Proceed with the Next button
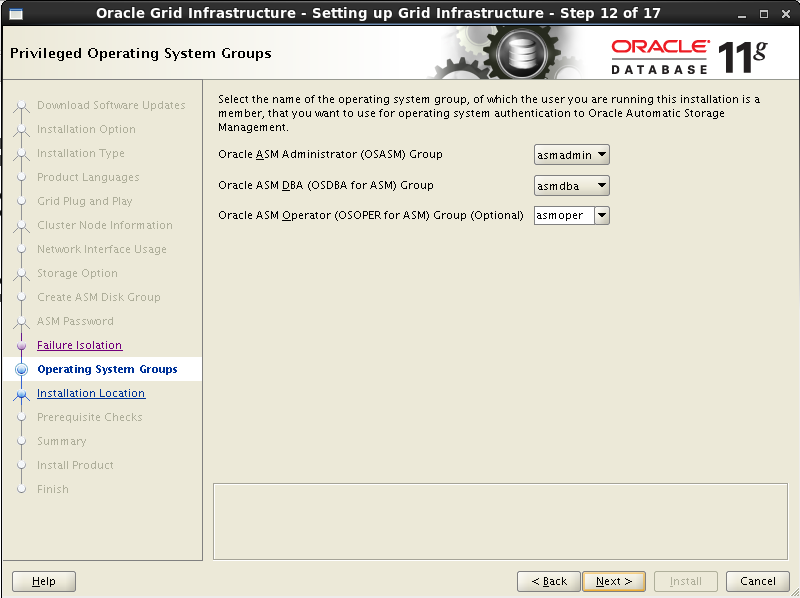The image size is (800, 598). click(x=614, y=581)
